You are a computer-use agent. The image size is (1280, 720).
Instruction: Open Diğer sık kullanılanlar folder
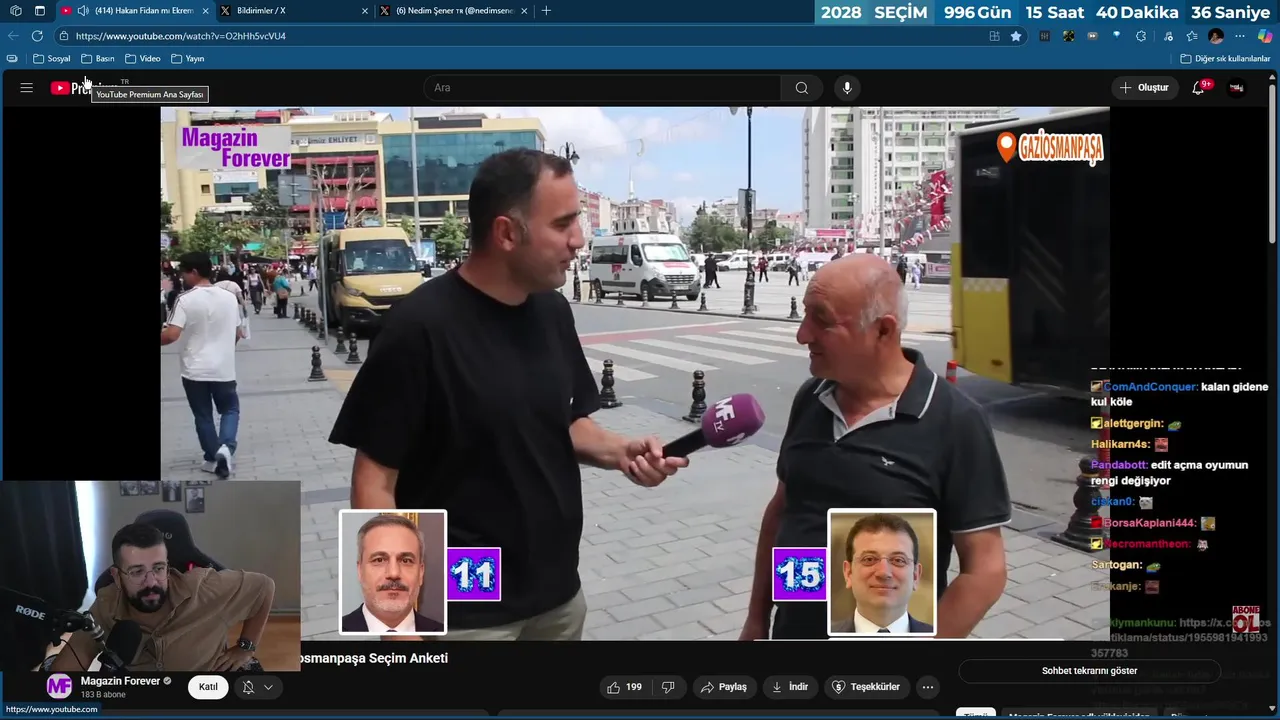1225,59
